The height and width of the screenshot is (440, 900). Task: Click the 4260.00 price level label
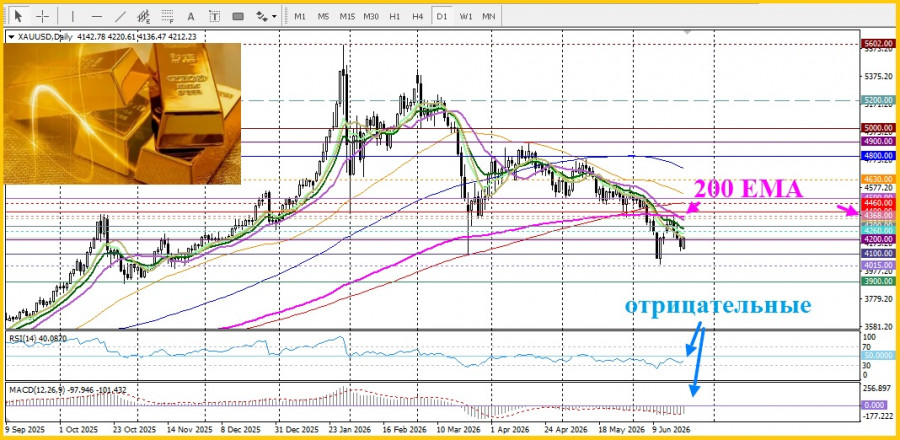pos(879,230)
